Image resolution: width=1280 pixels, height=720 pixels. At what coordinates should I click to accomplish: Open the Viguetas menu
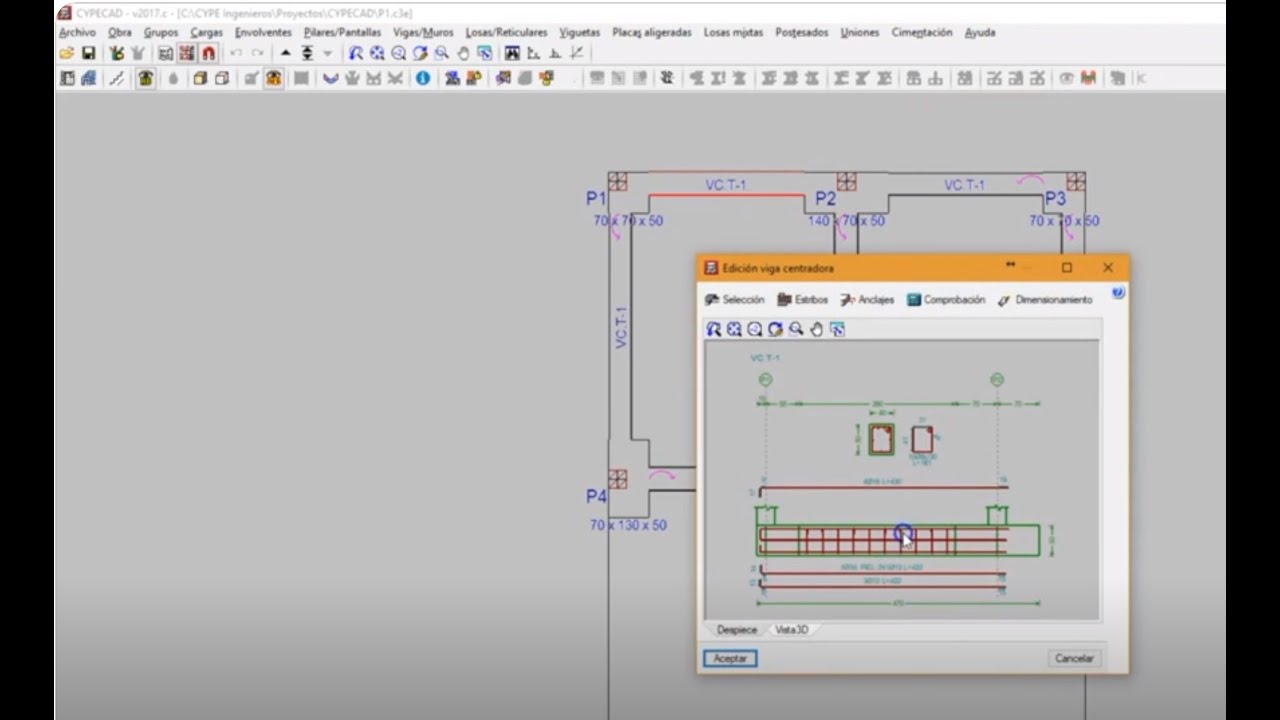(580, 32)
